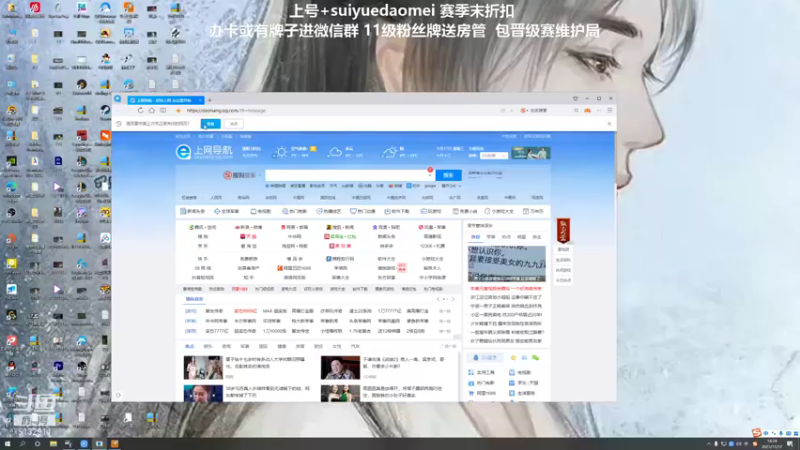This screenshot has height=450, width=800.
Task: Open the sidebar video thumbnail
Action: point(507,264)
